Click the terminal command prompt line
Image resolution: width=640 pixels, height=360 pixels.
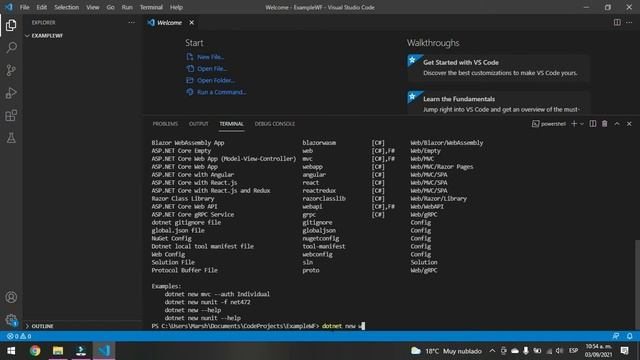click(258, 326)
